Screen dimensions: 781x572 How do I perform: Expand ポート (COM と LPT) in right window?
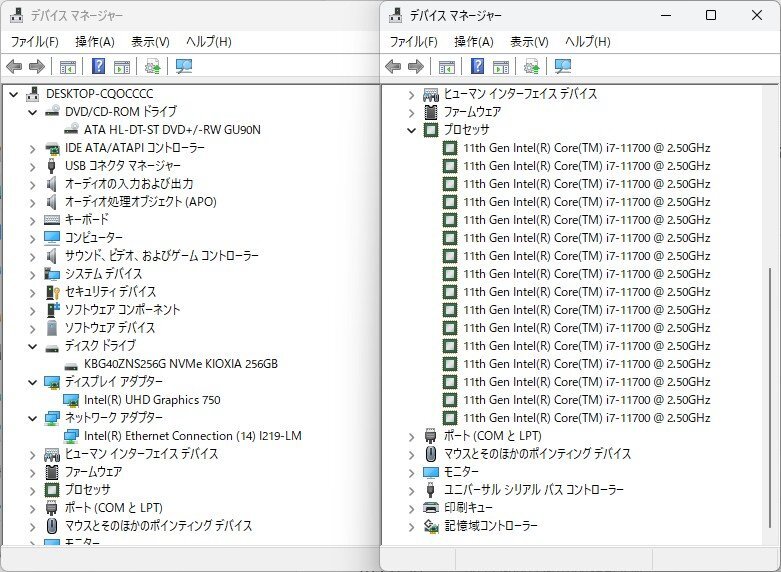pos(411,436)
